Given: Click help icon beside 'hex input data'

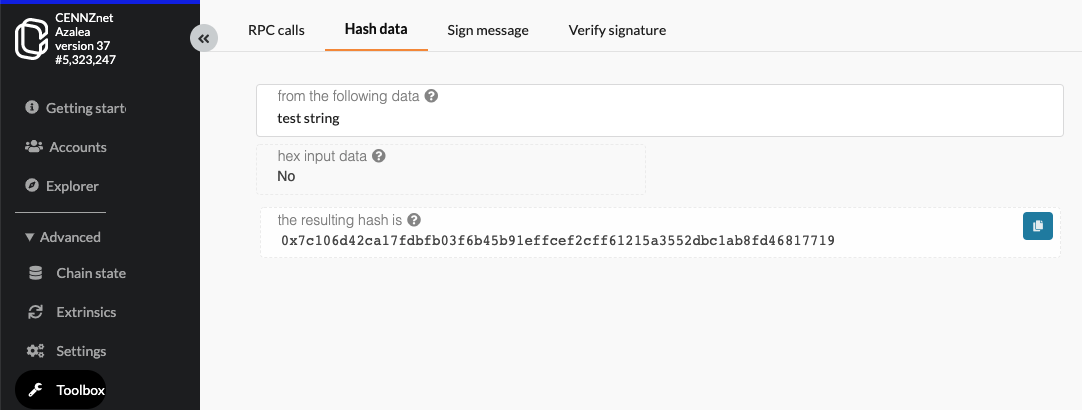Looking at the screenshot, I should [379, 156].
